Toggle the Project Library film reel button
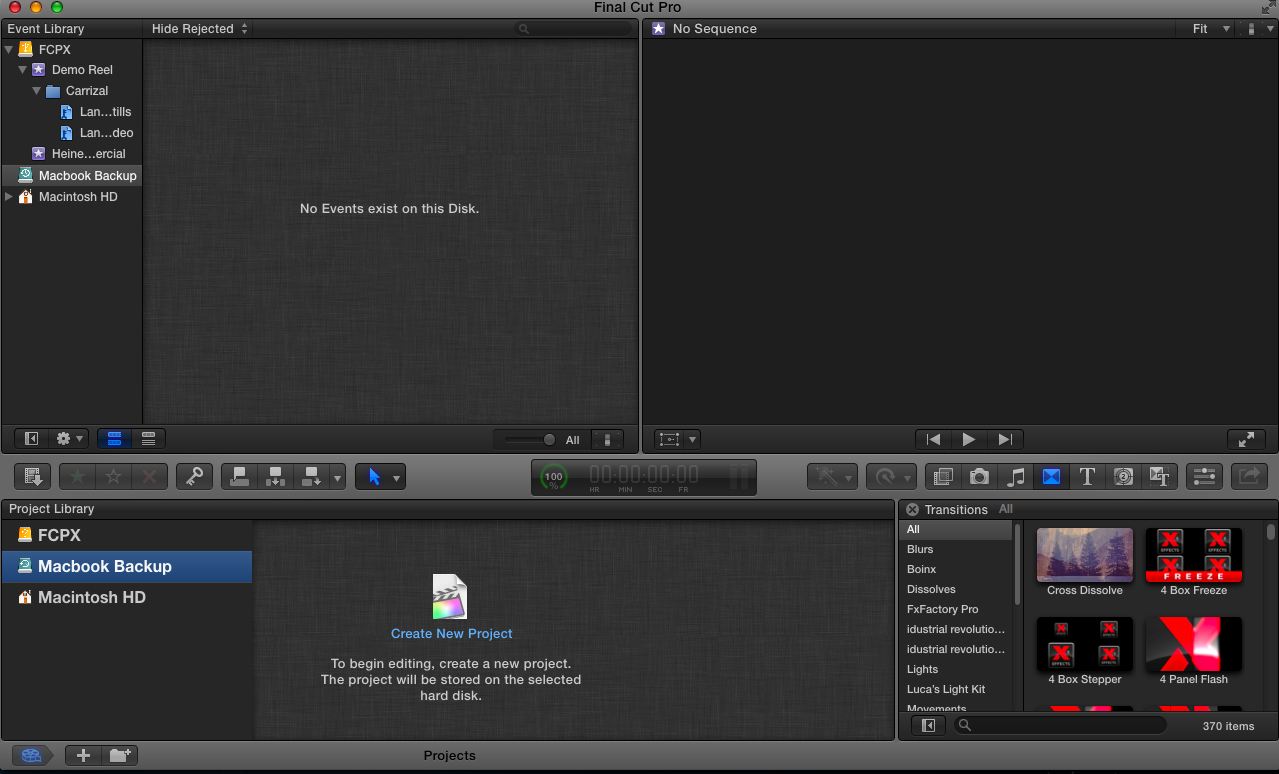The height and width of the screenshot is (774, 1279). point(30,756)
